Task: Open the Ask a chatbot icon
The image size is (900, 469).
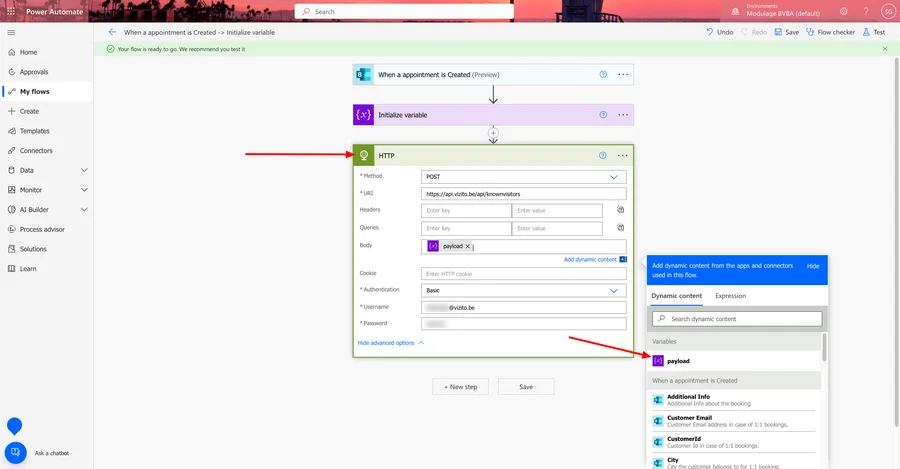Action: click(15, 452)
